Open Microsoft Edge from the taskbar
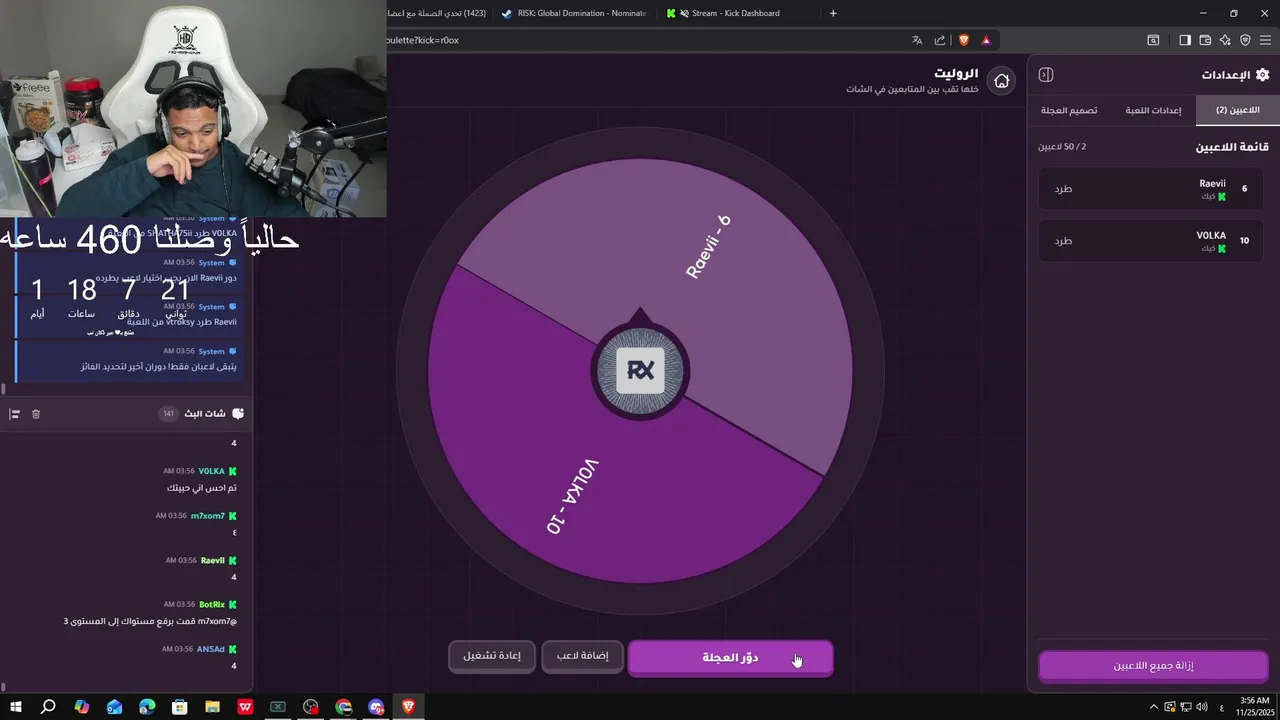 (147, 707)
